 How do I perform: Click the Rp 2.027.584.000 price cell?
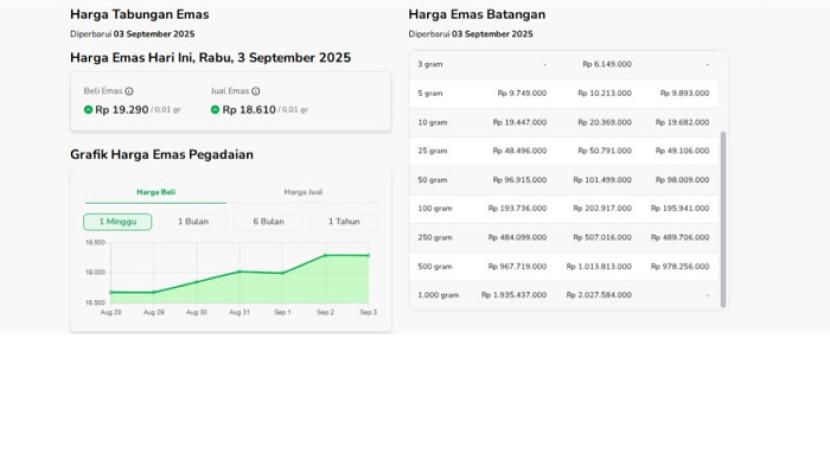pos(599,296)
